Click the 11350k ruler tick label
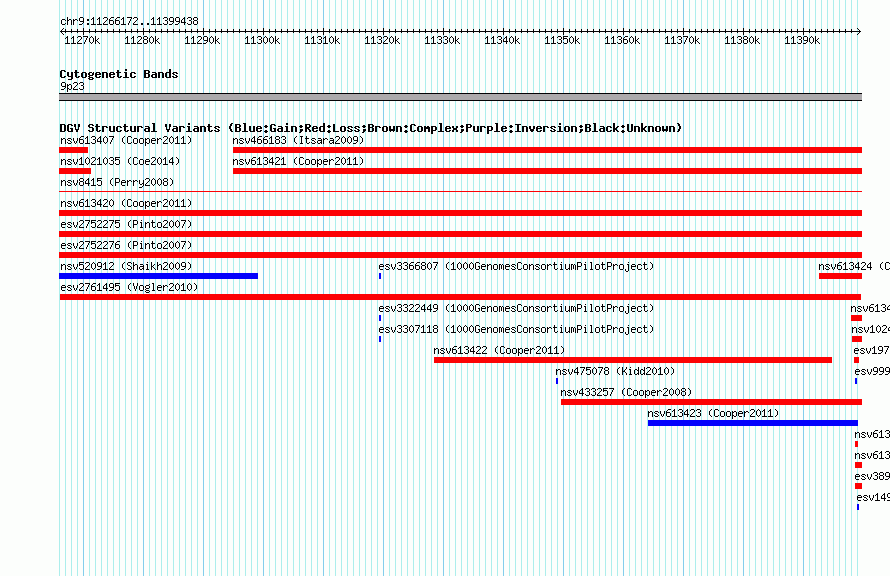890x576 pixels. tap(562, 40)
